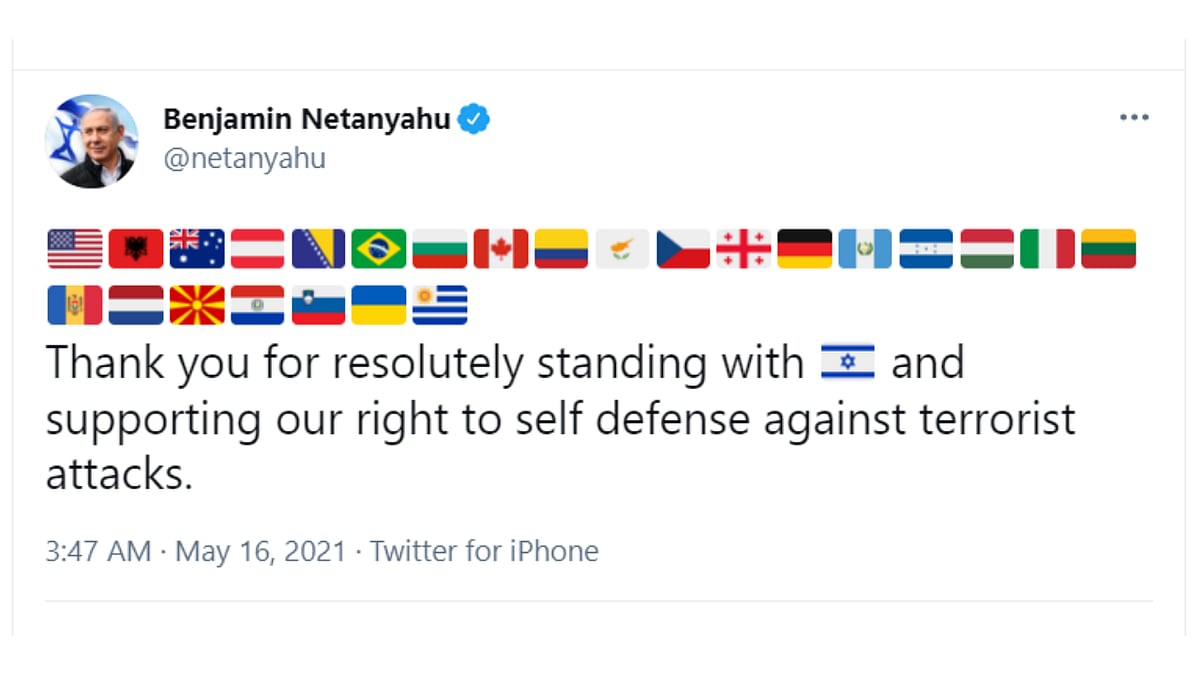
Task: Click the North Macedonia sun flag emoji
Action: click(x=197, y=305)
